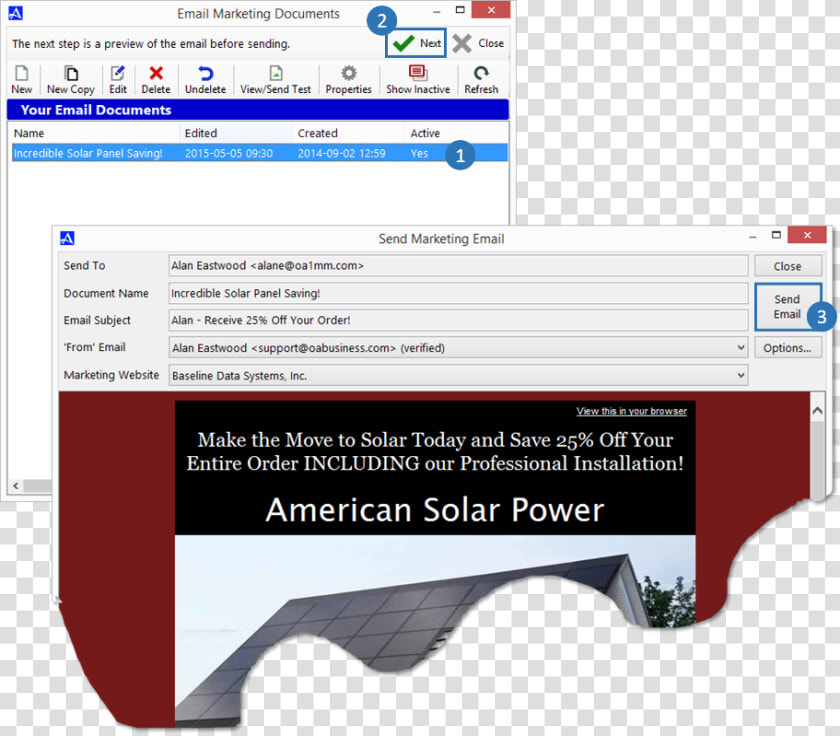Click the Send Email button
Image resolution: width=840 pixels, height=736 pixels.
(788, 307)
